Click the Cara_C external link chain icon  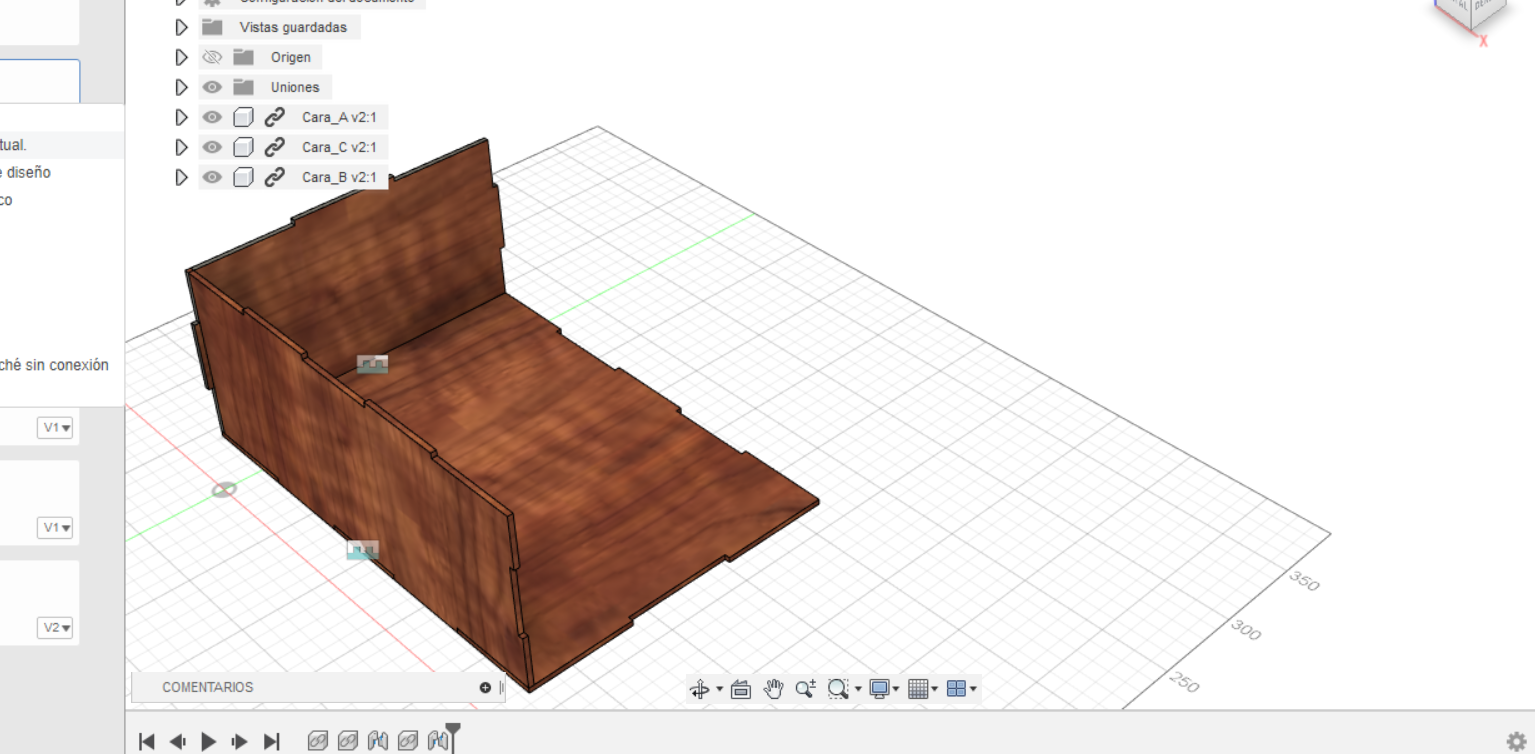click(x=275, y=147)
